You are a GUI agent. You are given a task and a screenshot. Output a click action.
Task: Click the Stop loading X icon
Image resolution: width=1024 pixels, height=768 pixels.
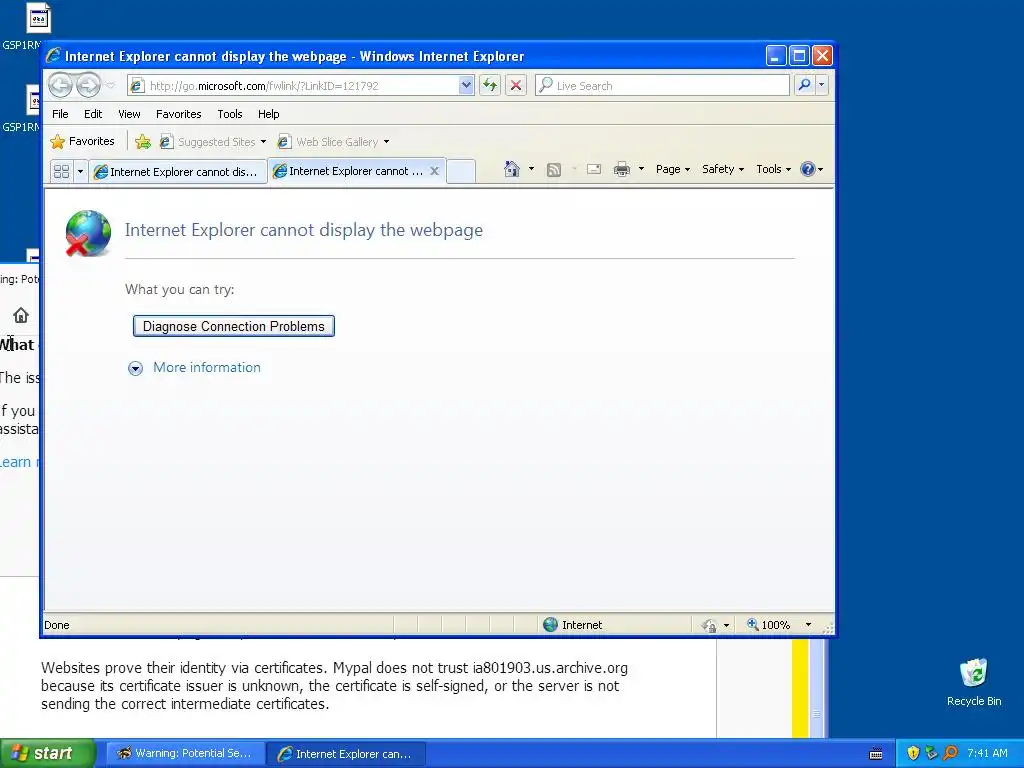516,86
